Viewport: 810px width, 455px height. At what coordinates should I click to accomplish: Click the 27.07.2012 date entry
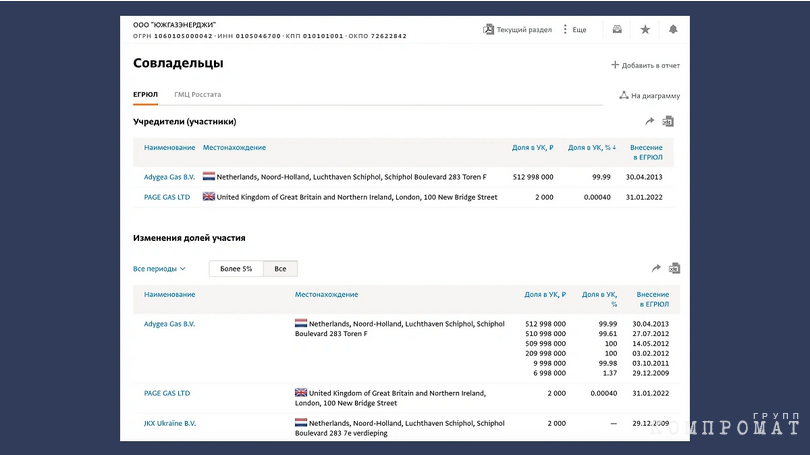coord(650,334)
